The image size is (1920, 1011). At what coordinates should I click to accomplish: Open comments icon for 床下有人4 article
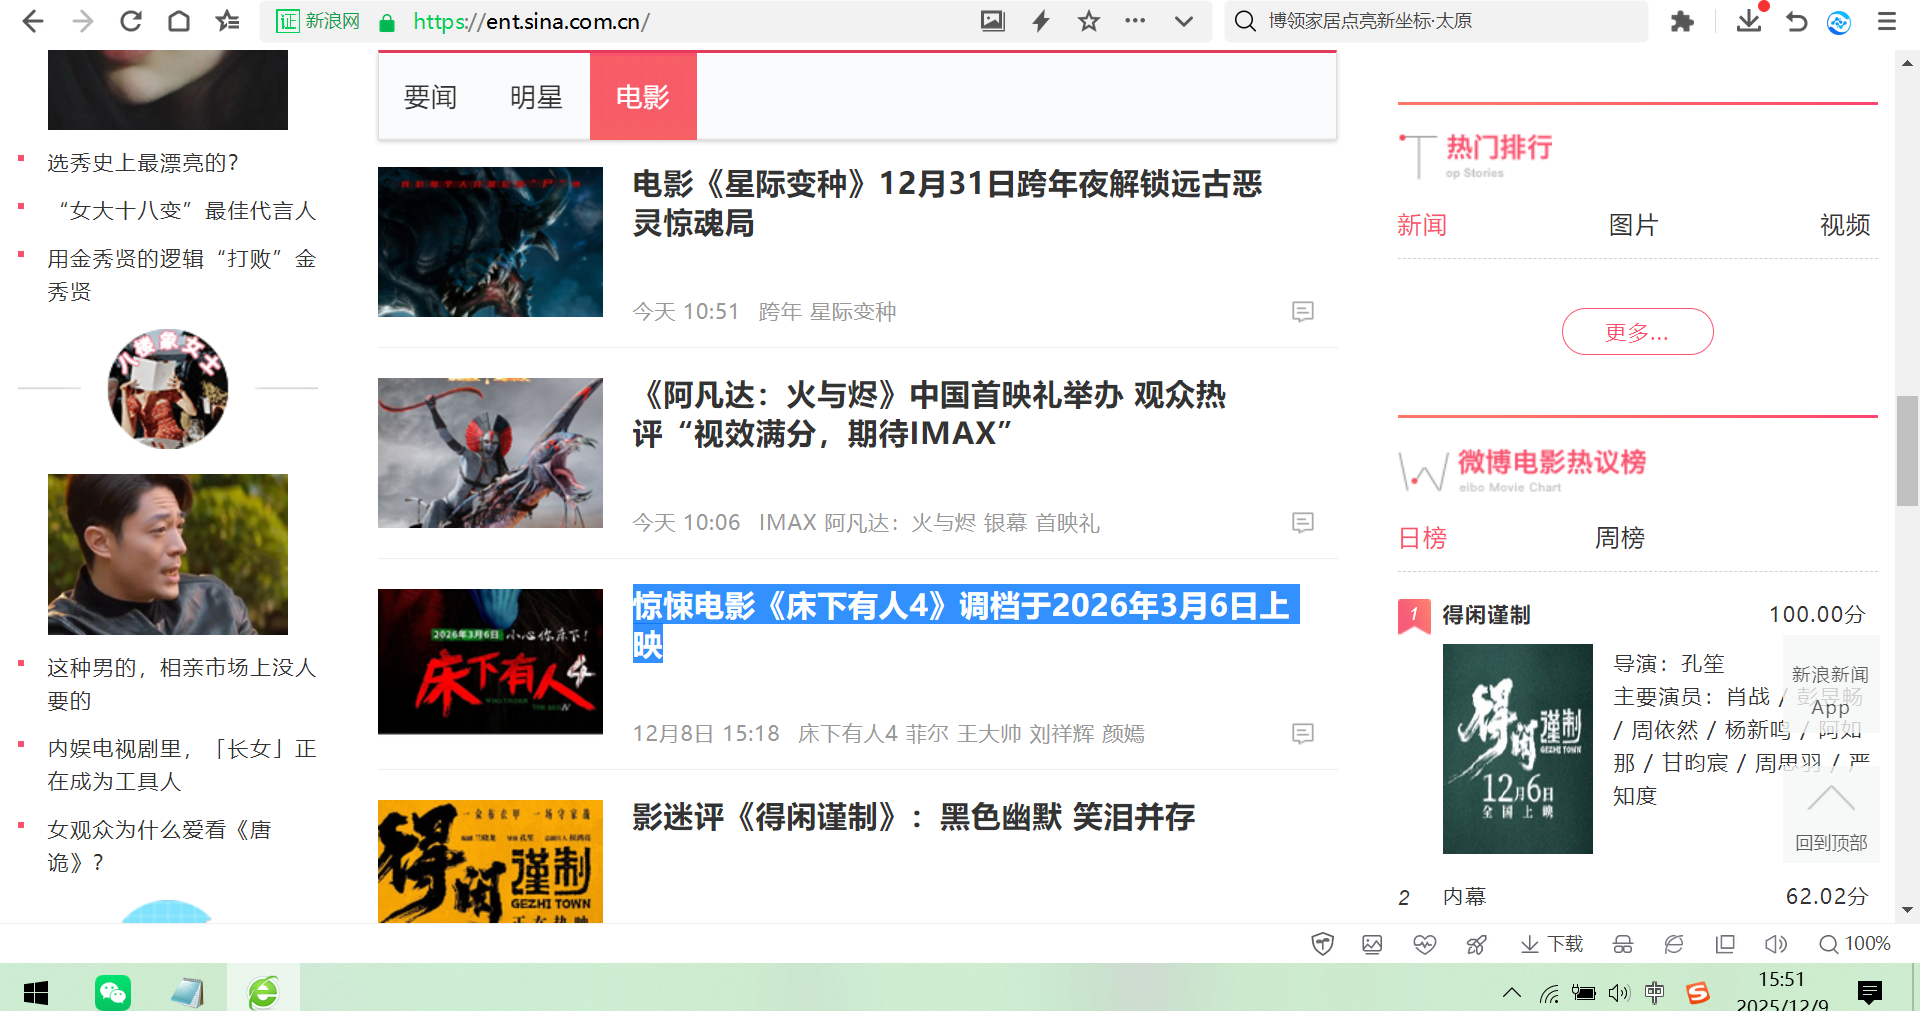(1302, 734)
